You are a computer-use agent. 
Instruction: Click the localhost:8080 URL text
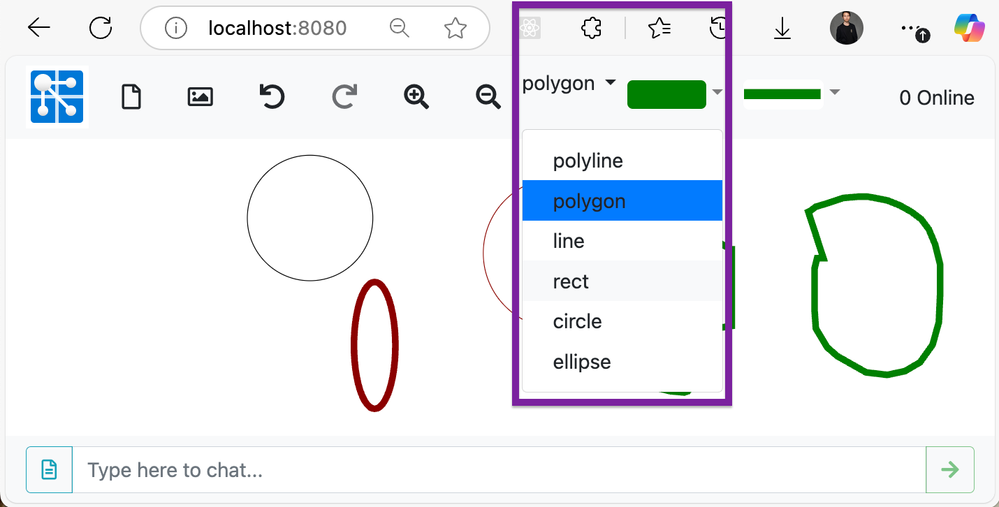pyautogui.click(x=277, y=28)
